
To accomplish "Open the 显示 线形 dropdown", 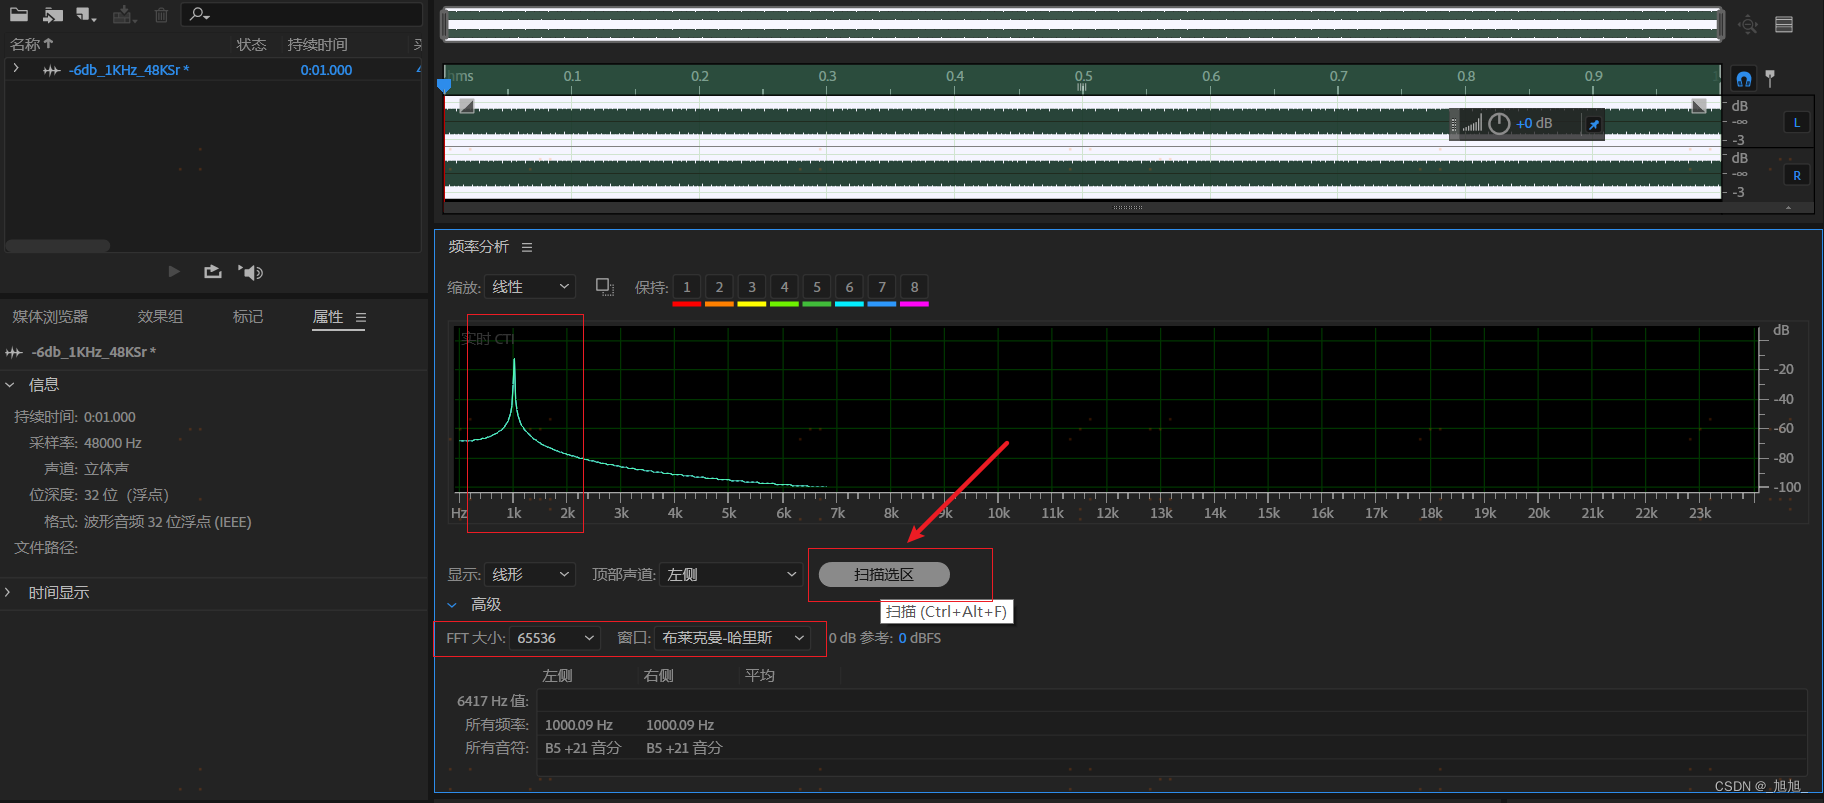I will pos(530,575).
